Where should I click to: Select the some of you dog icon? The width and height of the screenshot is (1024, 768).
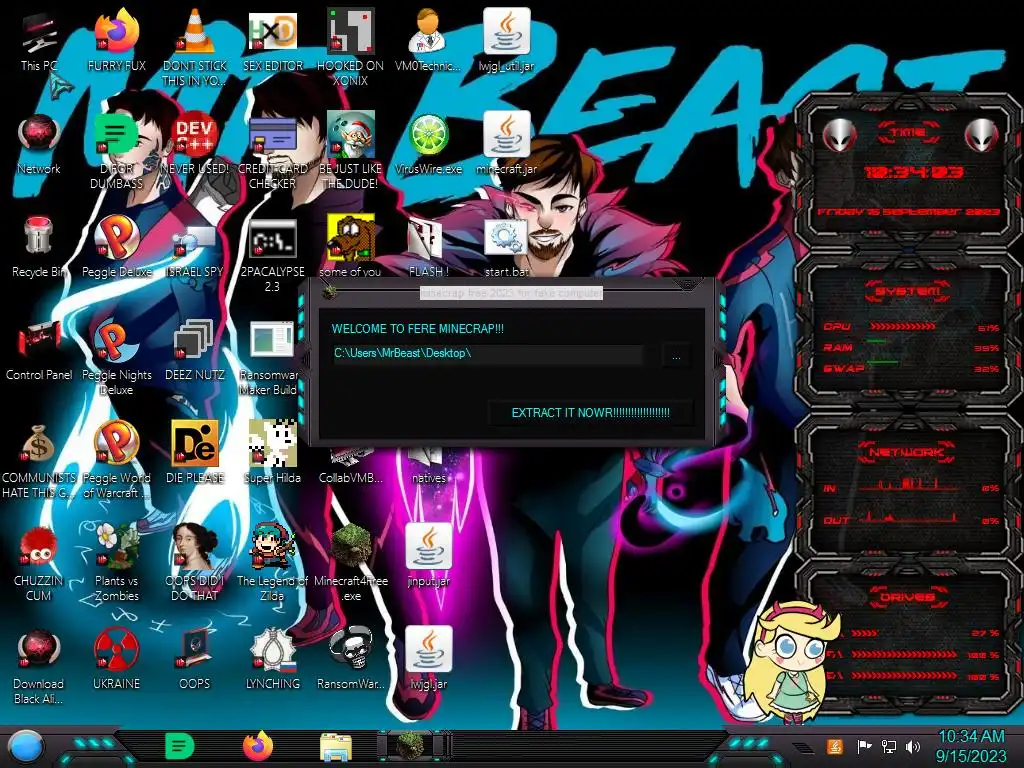(x=350, y=247)
